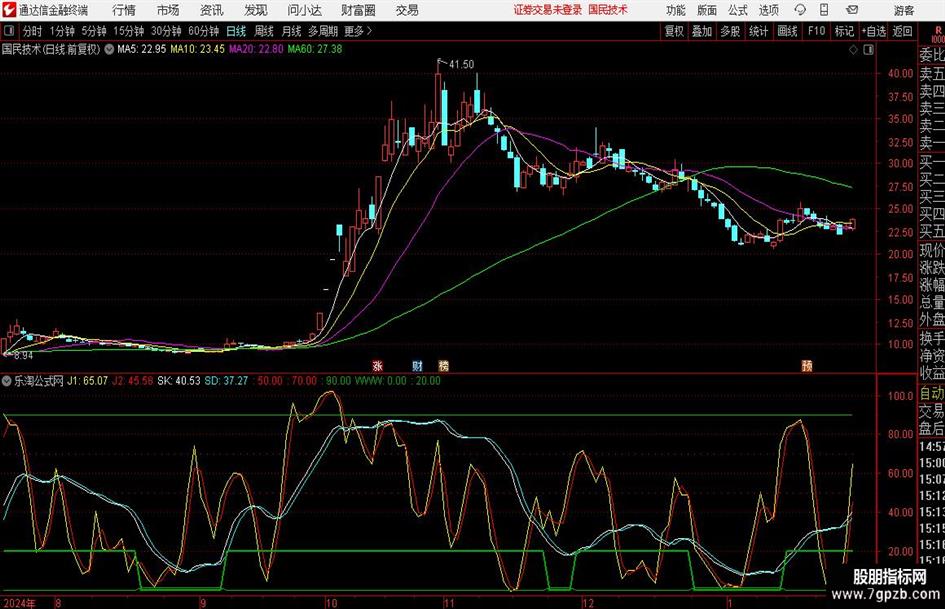Click the red 国民技术 title bar label
This screenshot has height=609, width=945.
608,10
